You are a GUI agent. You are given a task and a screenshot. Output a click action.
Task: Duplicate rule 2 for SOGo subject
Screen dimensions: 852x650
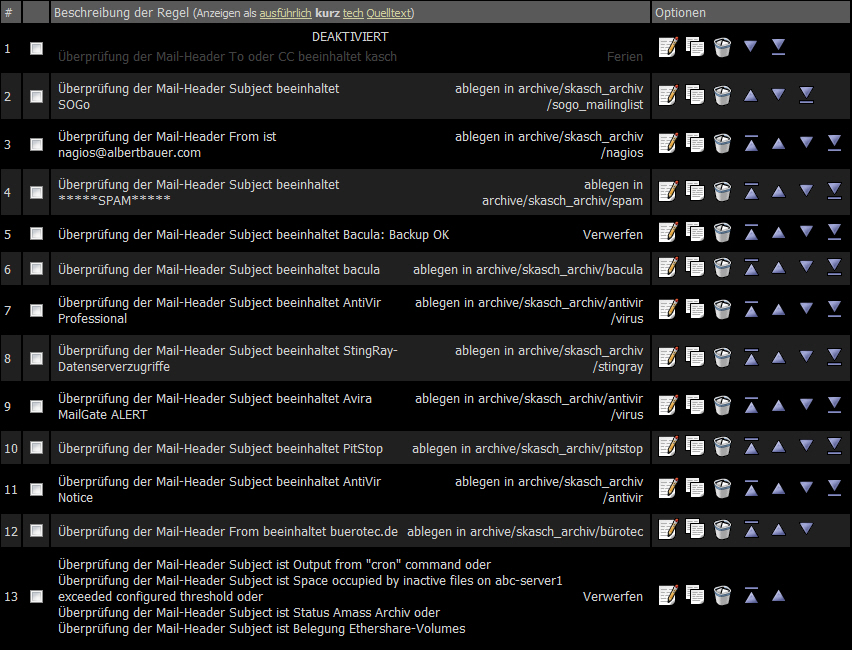[x=695, y=95]
